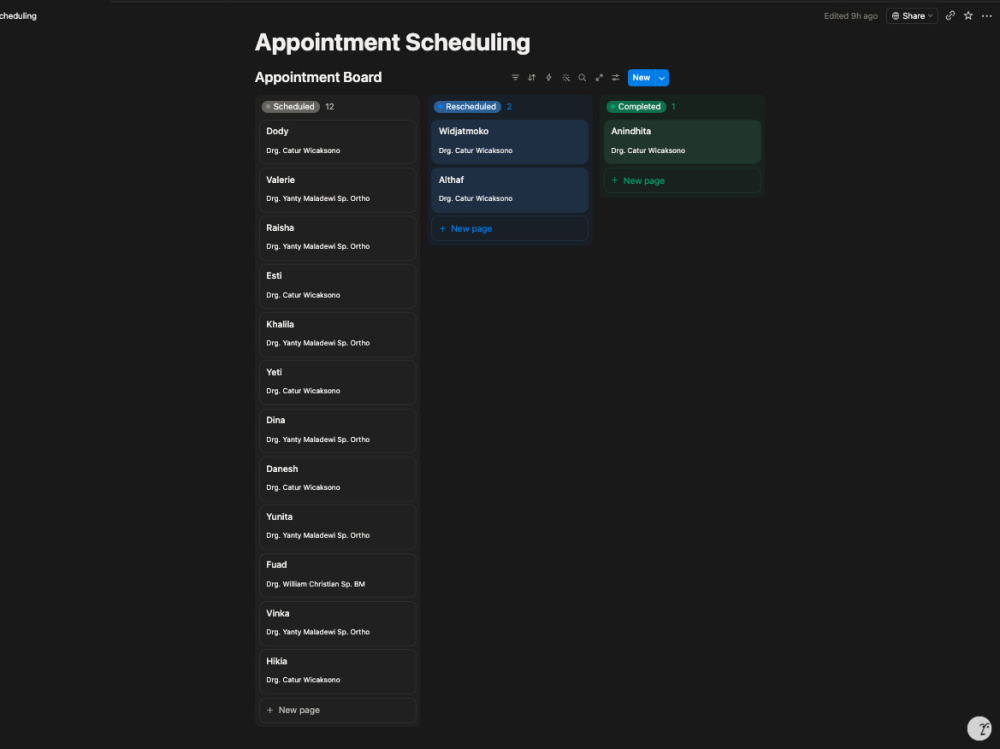Copy page link with chain icon
1000x749 pixels.
click(950, 16)
